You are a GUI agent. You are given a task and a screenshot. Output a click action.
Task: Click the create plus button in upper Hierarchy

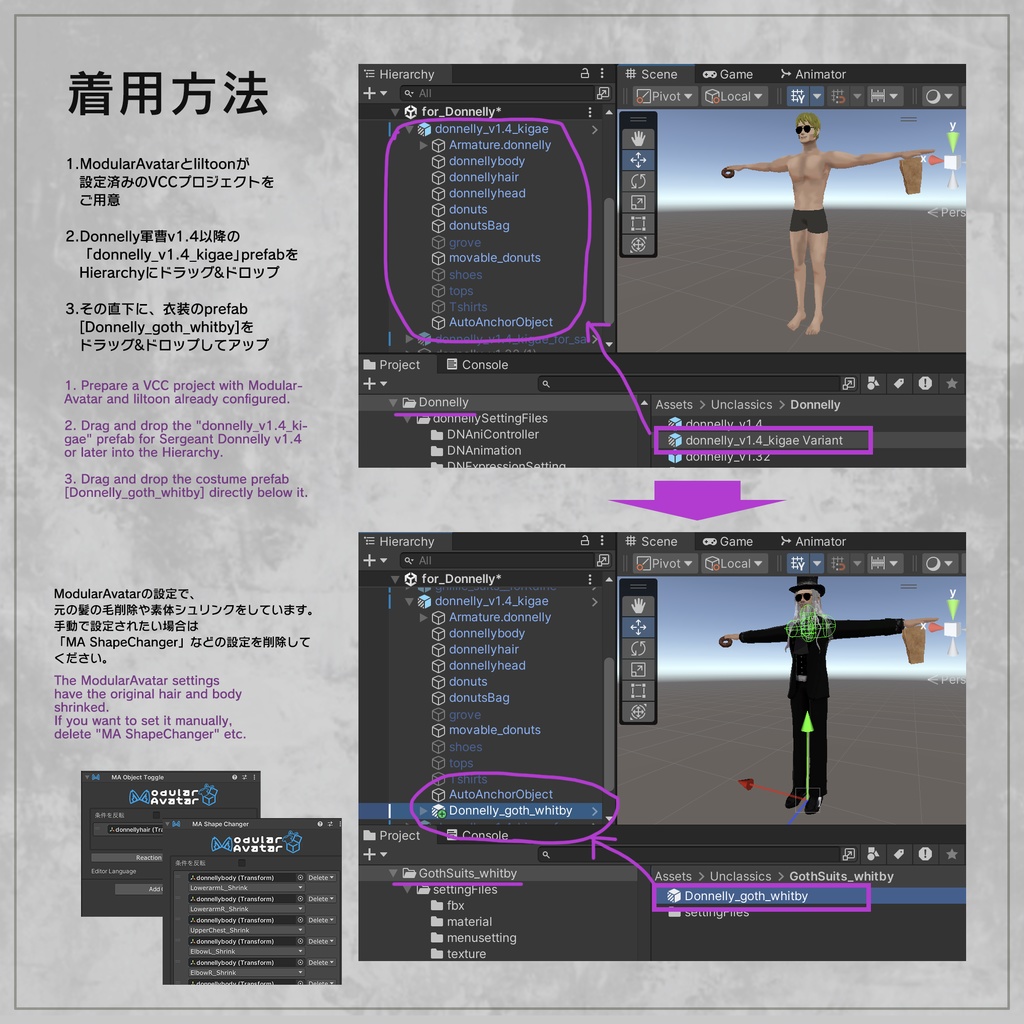[370, 93]
